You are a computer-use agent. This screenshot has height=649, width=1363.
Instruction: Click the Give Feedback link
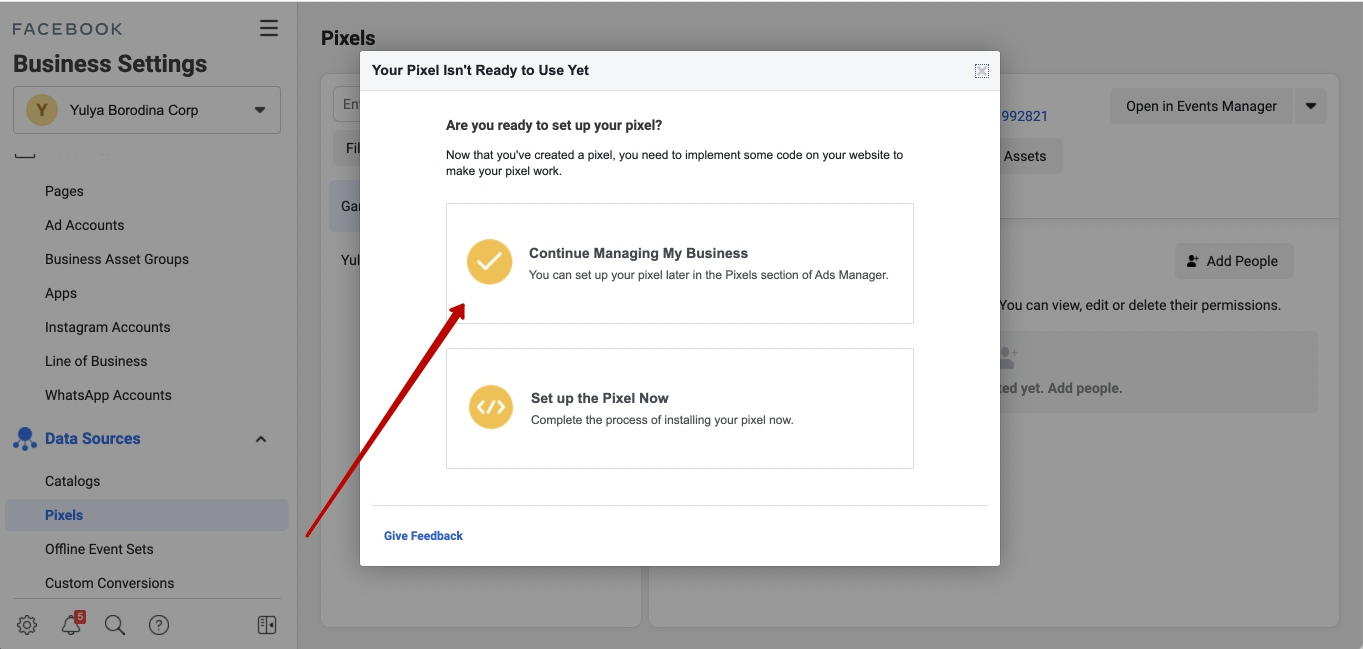(x=423, y=536)
